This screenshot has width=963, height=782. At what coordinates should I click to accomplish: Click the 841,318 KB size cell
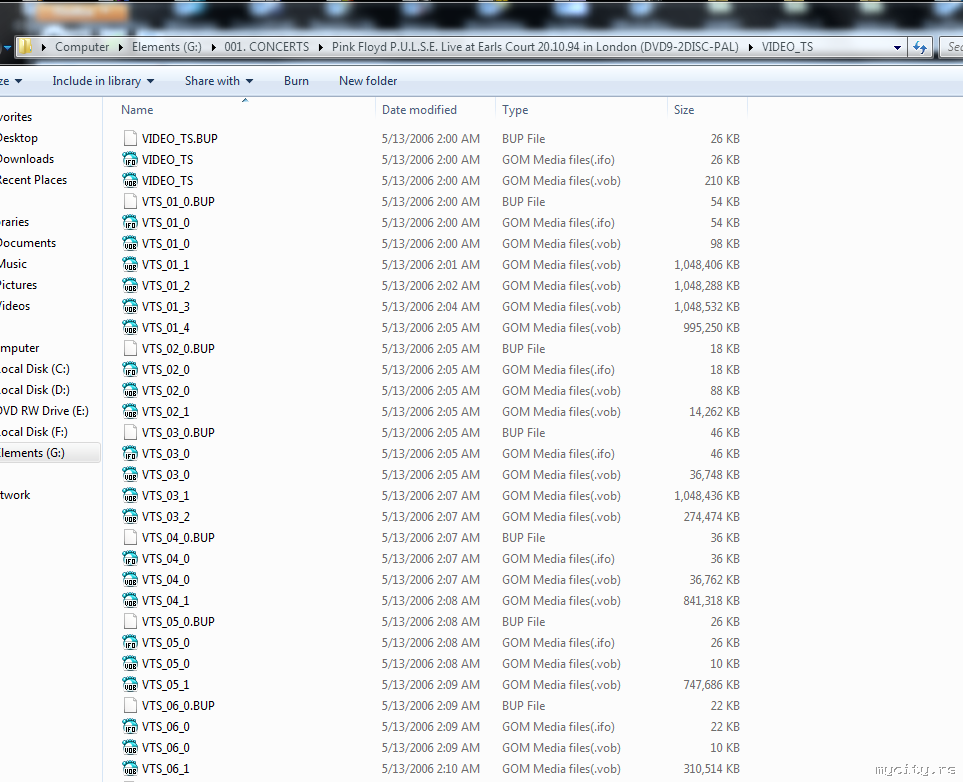click(x=711, y=601)
